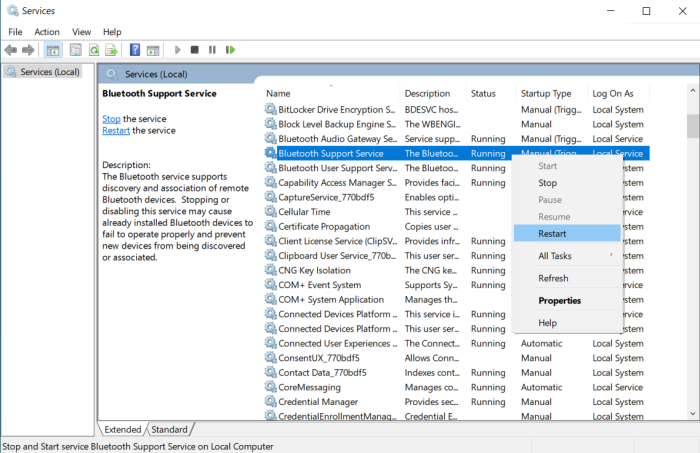Image resolution: width=700 pixels, height=453 pixels.
Task: Choose Stop in the context menu
Action: [567, 183]
